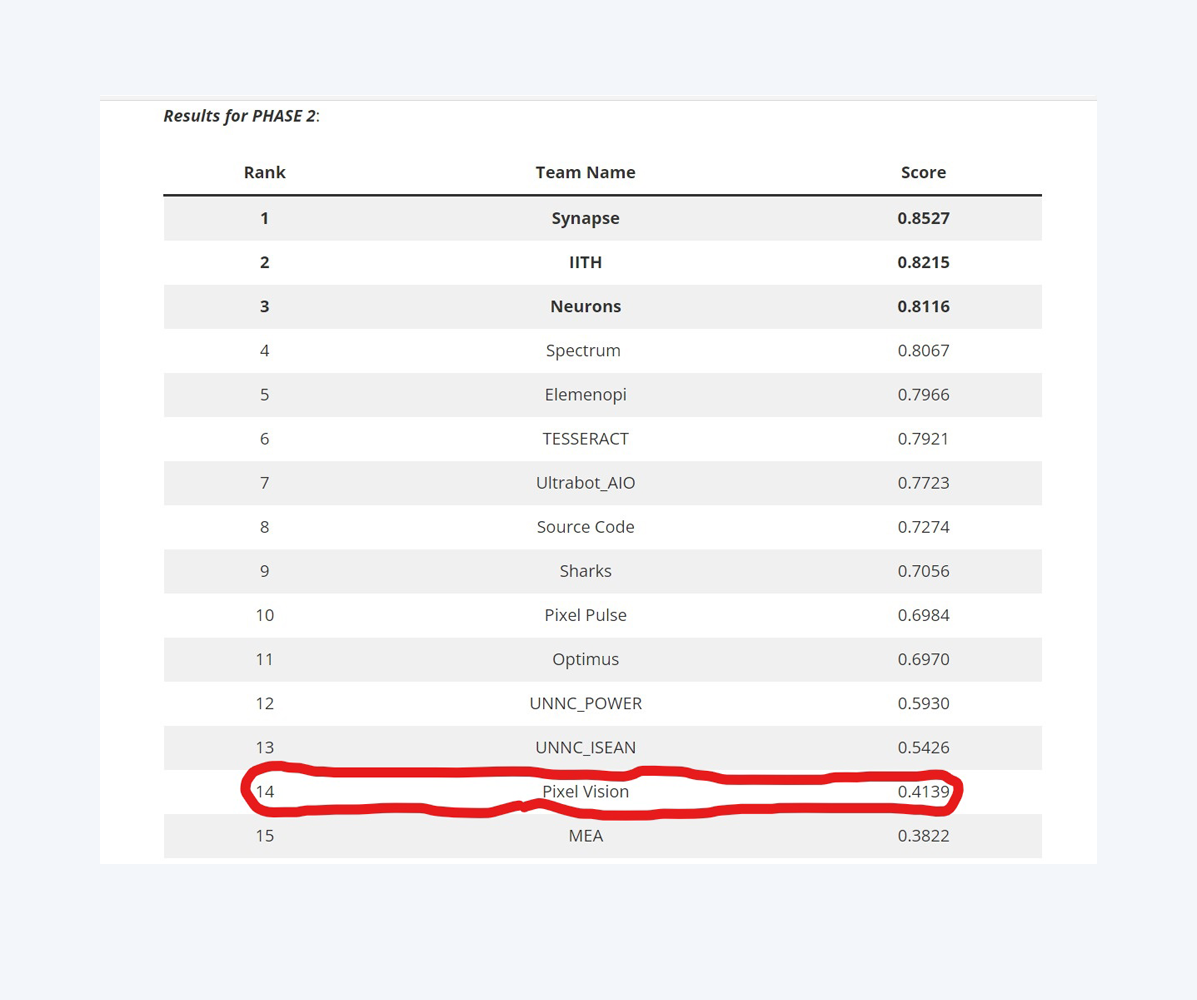The height and width of the screenshot is (1000, 1197).
Task: Click the Pixel Pulse team name
Action: pyautogui.click(x=585, y=615)
